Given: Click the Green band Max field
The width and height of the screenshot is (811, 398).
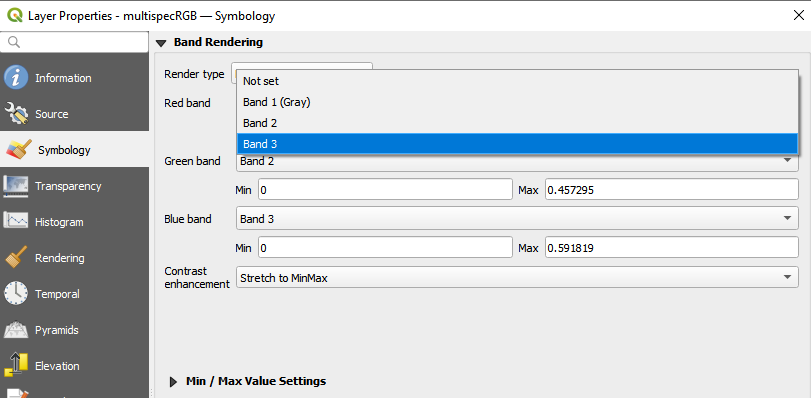Looking at the screenshot, I should [x=672, y=189].
